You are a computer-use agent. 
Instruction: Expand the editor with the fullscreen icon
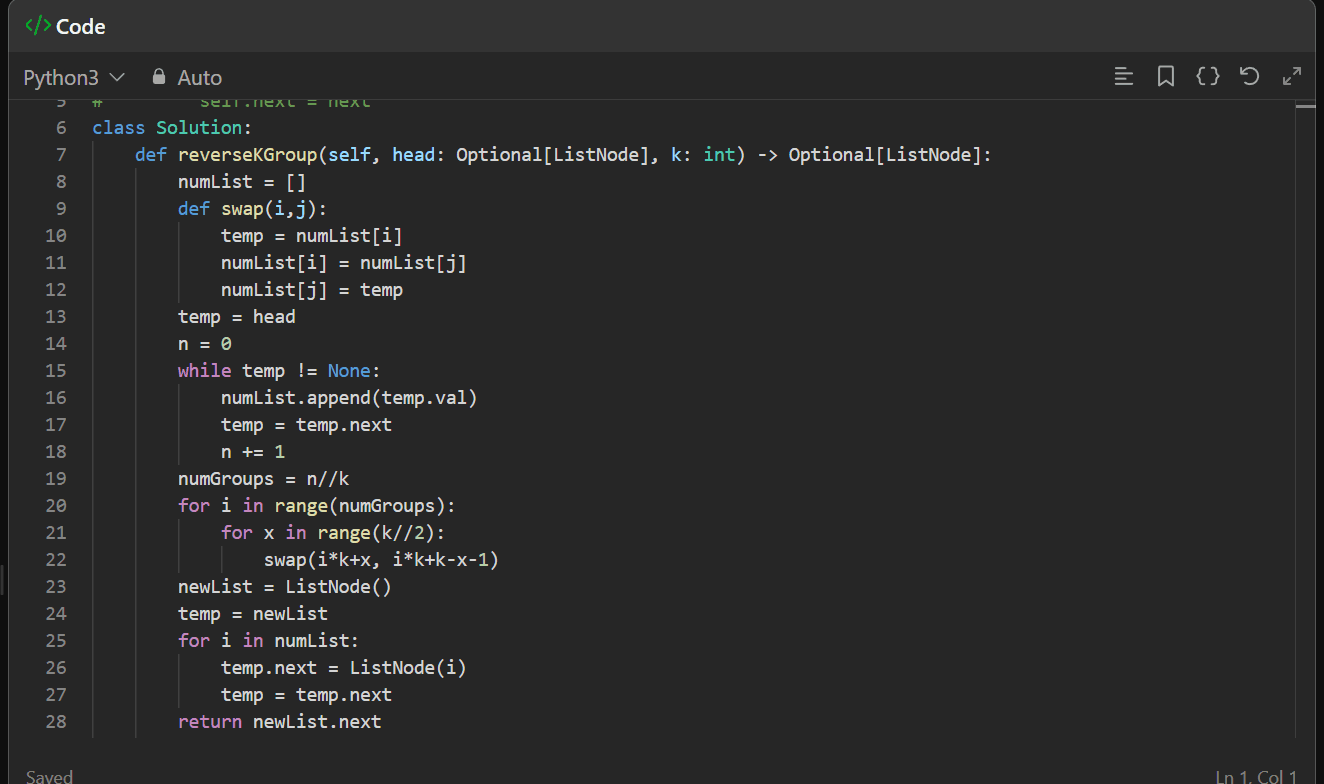[1292, 77]
